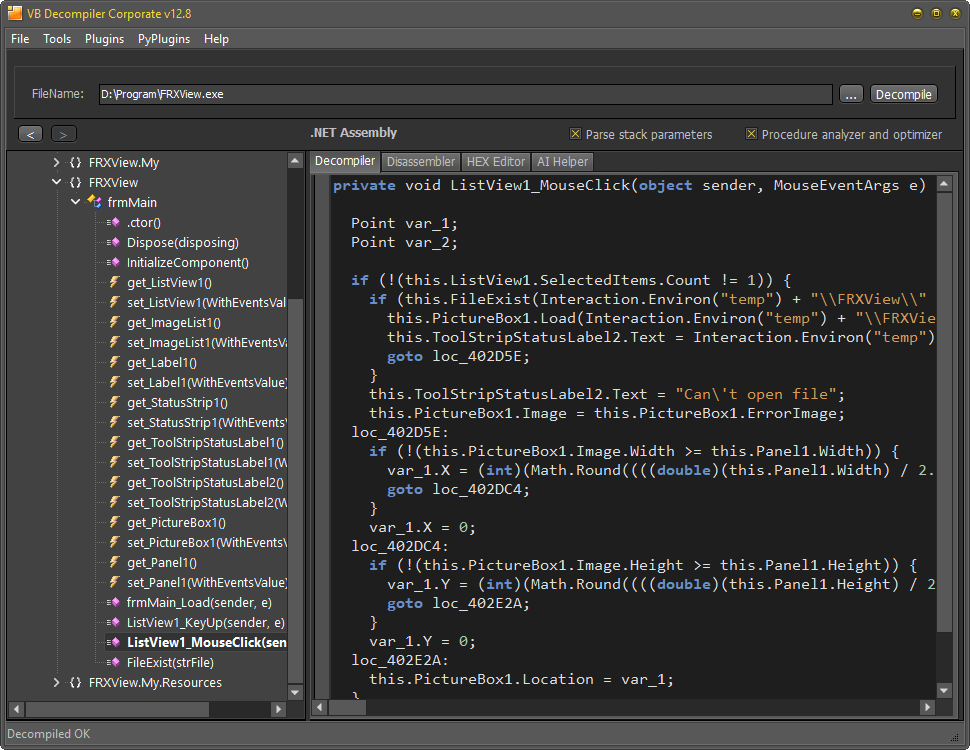The height and width of the screenshot is (750, 970).
Task: Click the browse ... button
Action: (x=851, y=94)
